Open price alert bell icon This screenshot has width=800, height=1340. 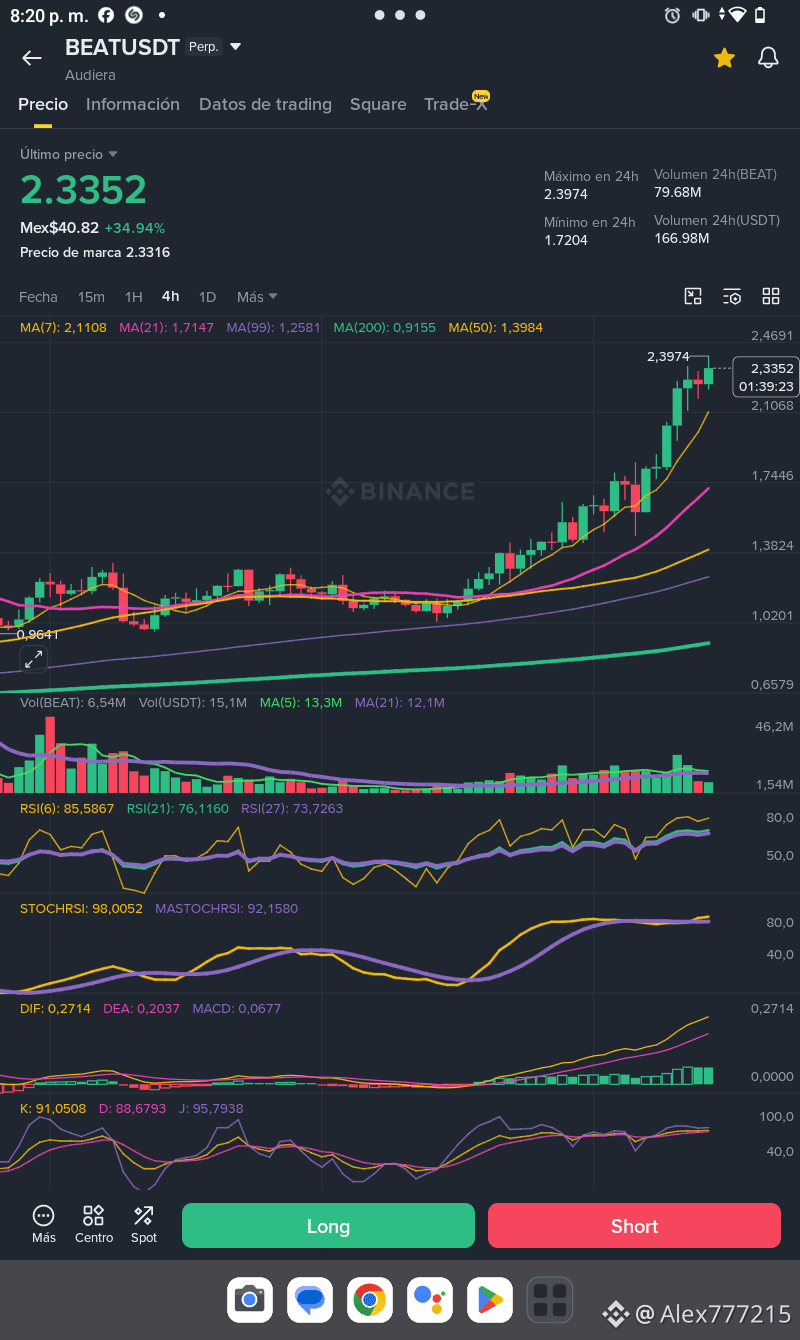coord(768,58)
